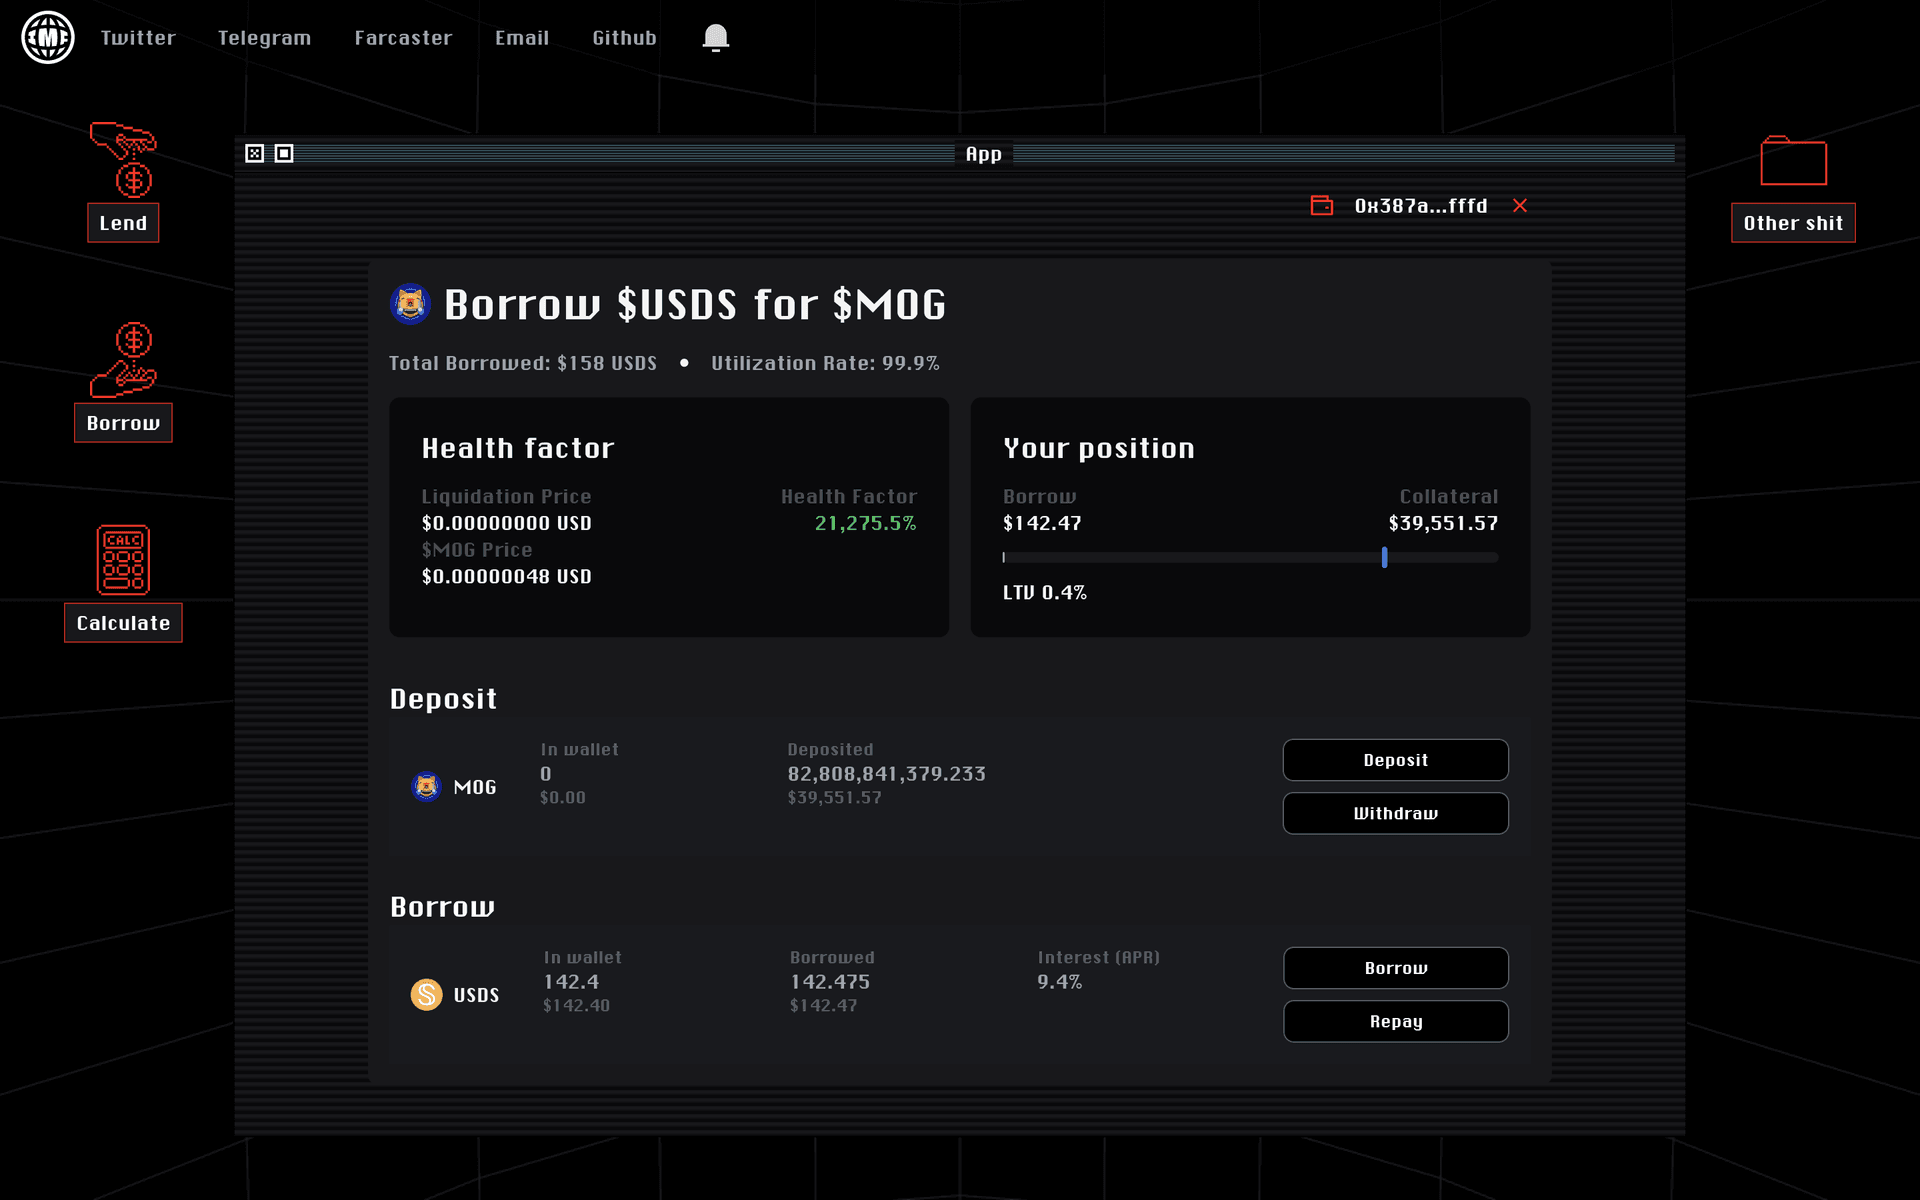Open the Github link

(x=624, y=38)
